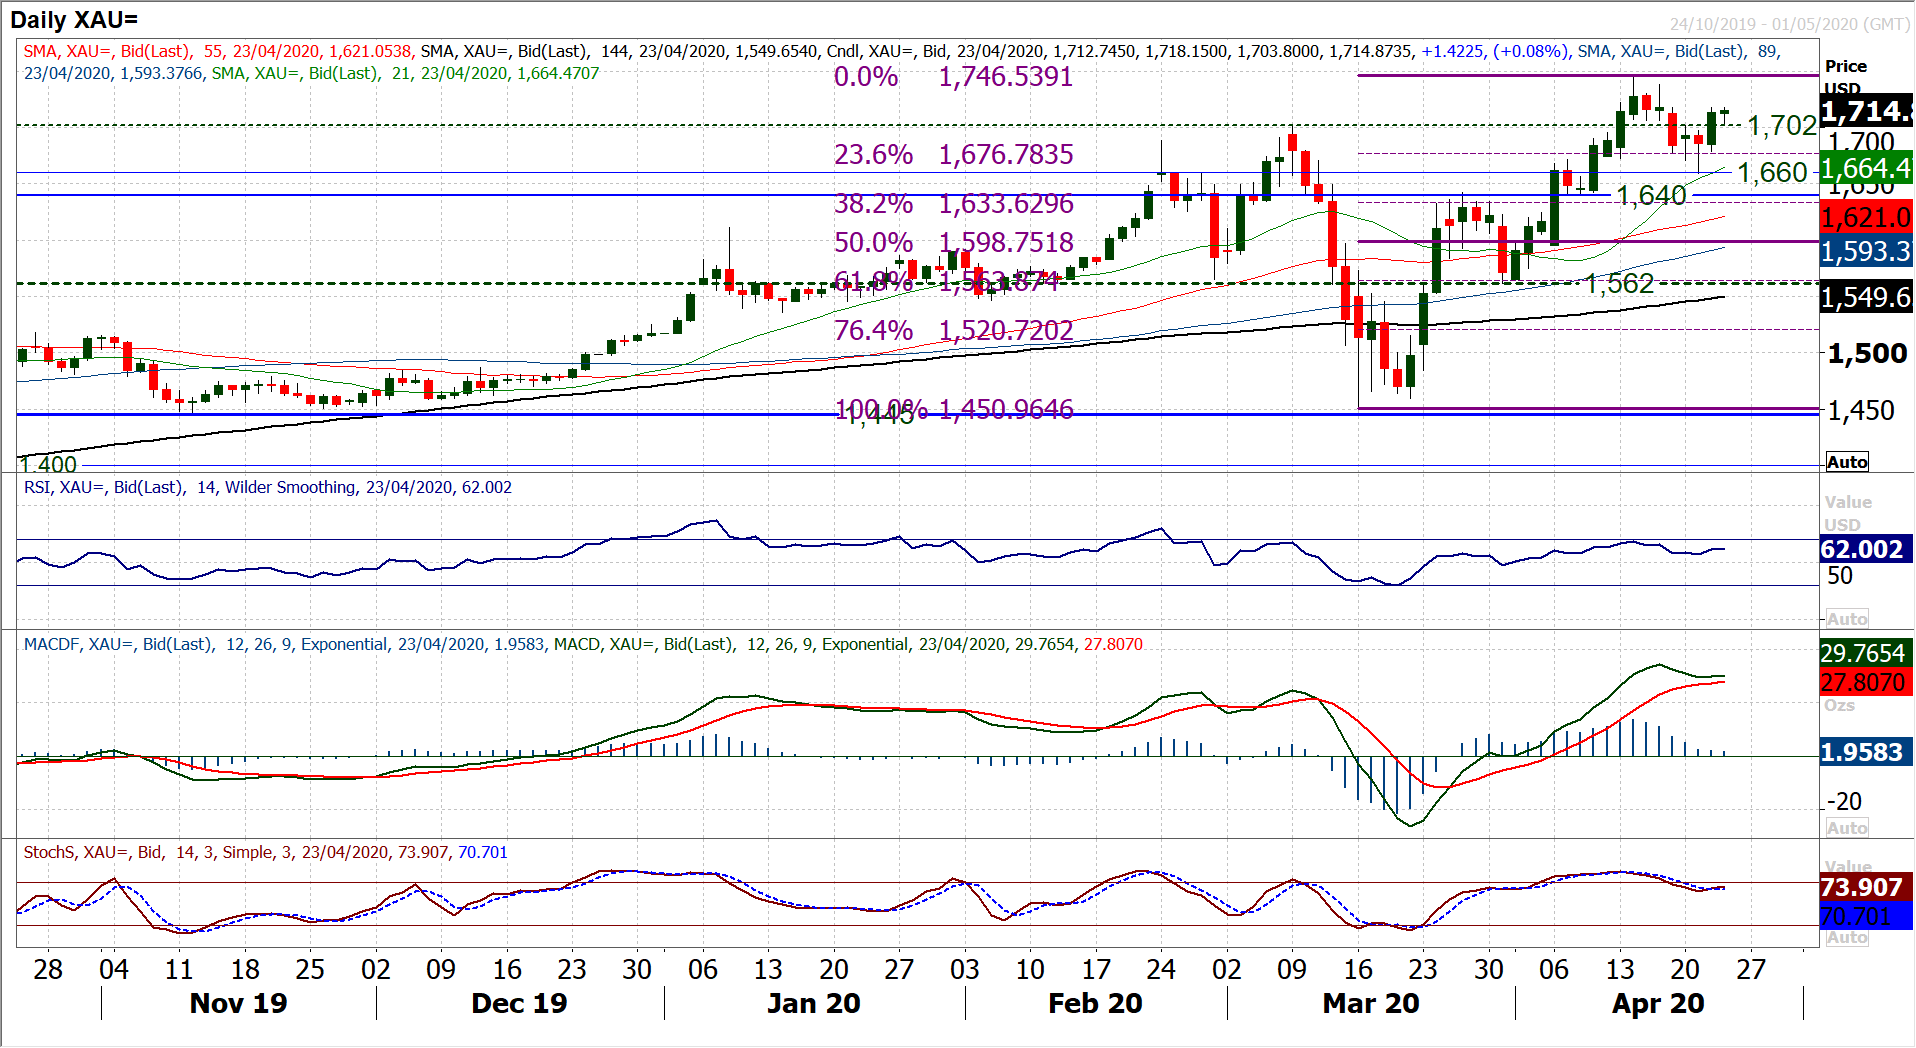Click the Fibonacci 100.0% 1,450.9646 label
The width and height of the screenshot is (1916, 1048).
coord(953,409)
